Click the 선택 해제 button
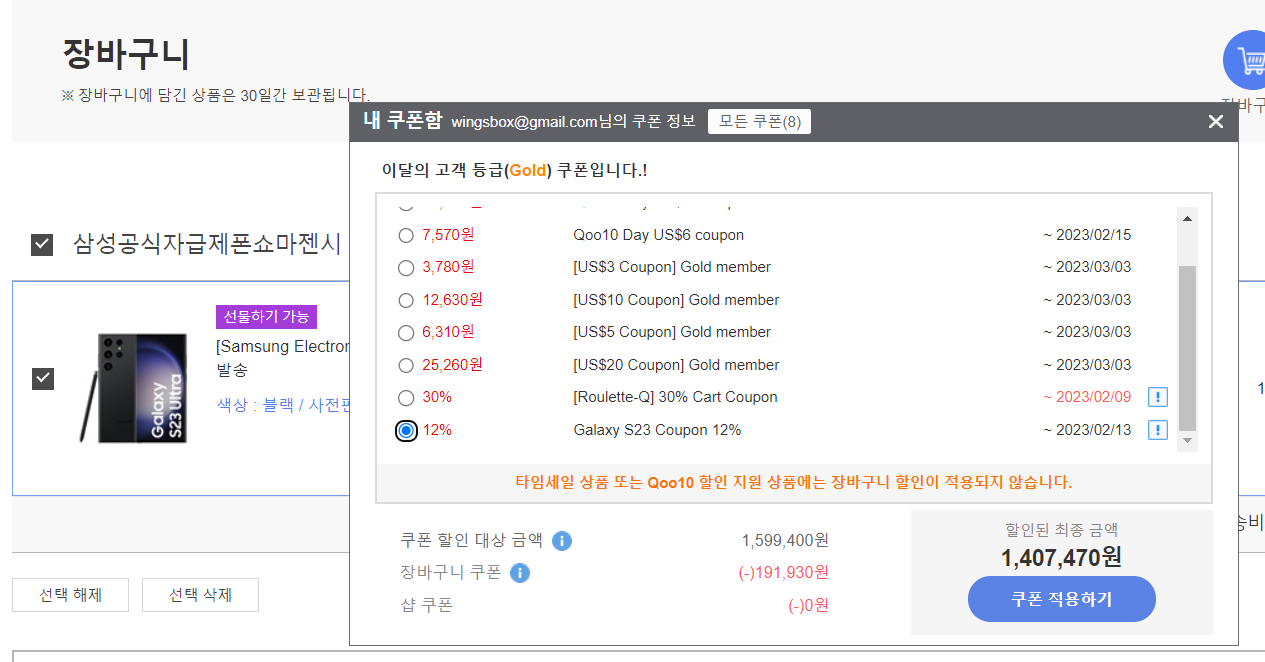Screen dimensions: 1265x662 (x=70, y=595)
